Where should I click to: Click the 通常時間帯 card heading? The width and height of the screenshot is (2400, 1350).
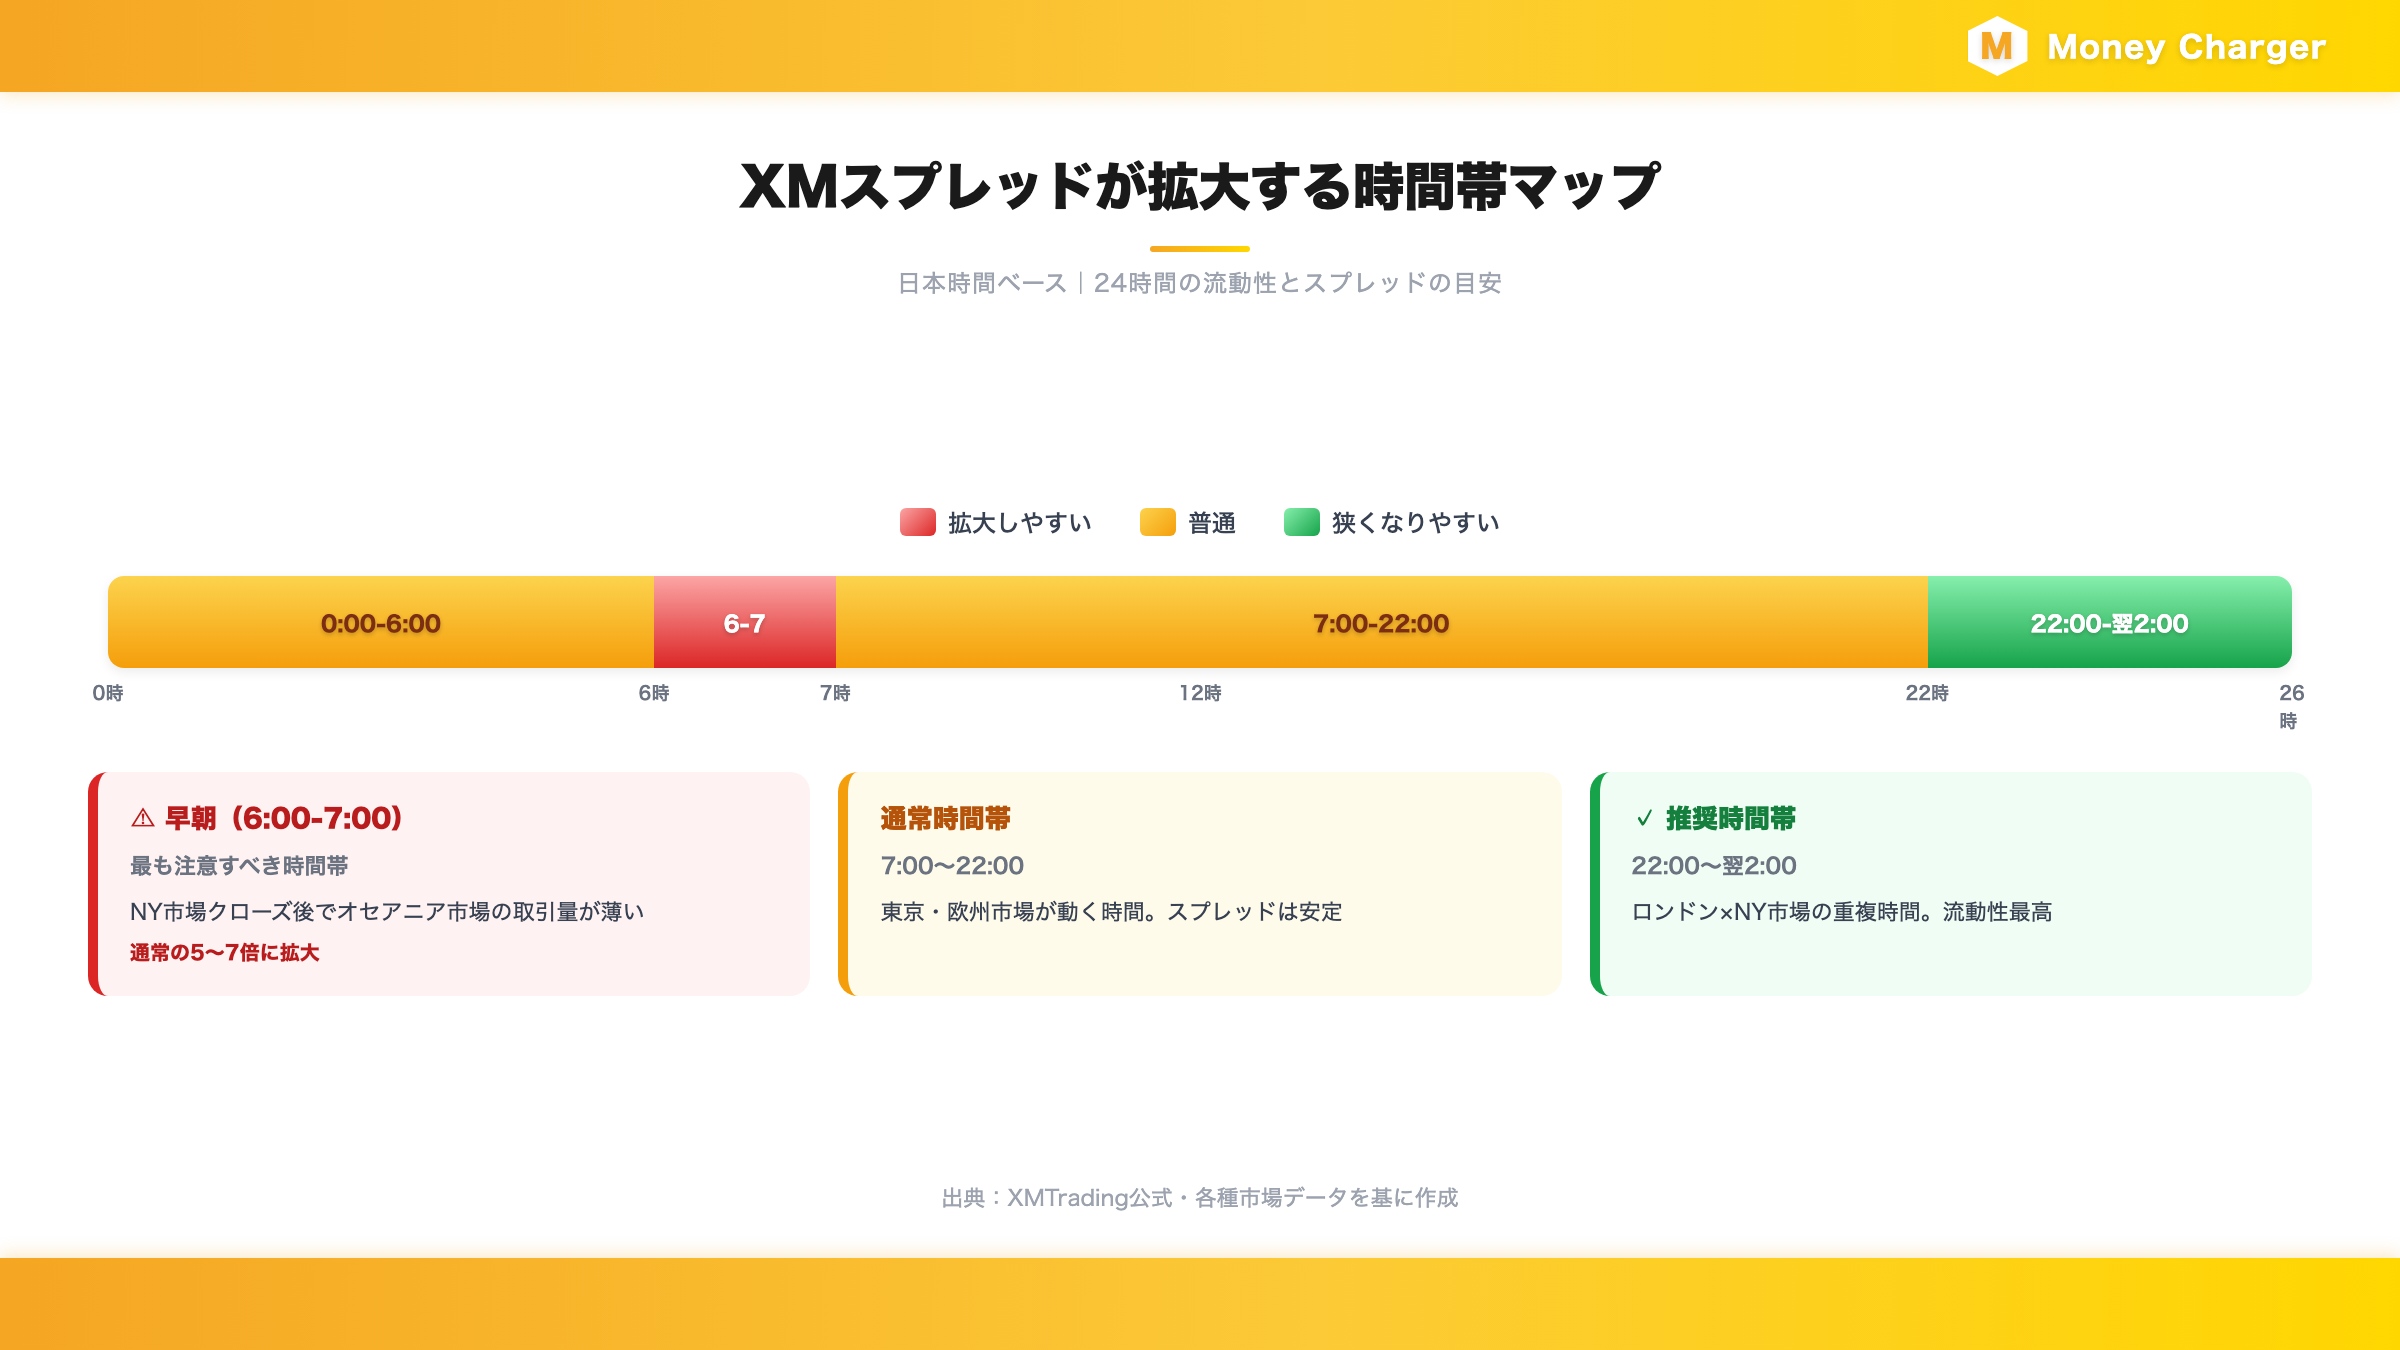(946, 819)
